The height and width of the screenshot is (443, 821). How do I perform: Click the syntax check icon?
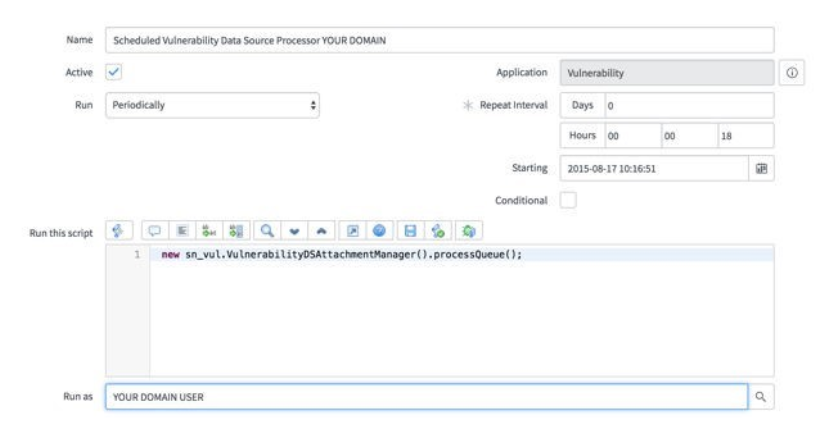click(x=438, y=231)
